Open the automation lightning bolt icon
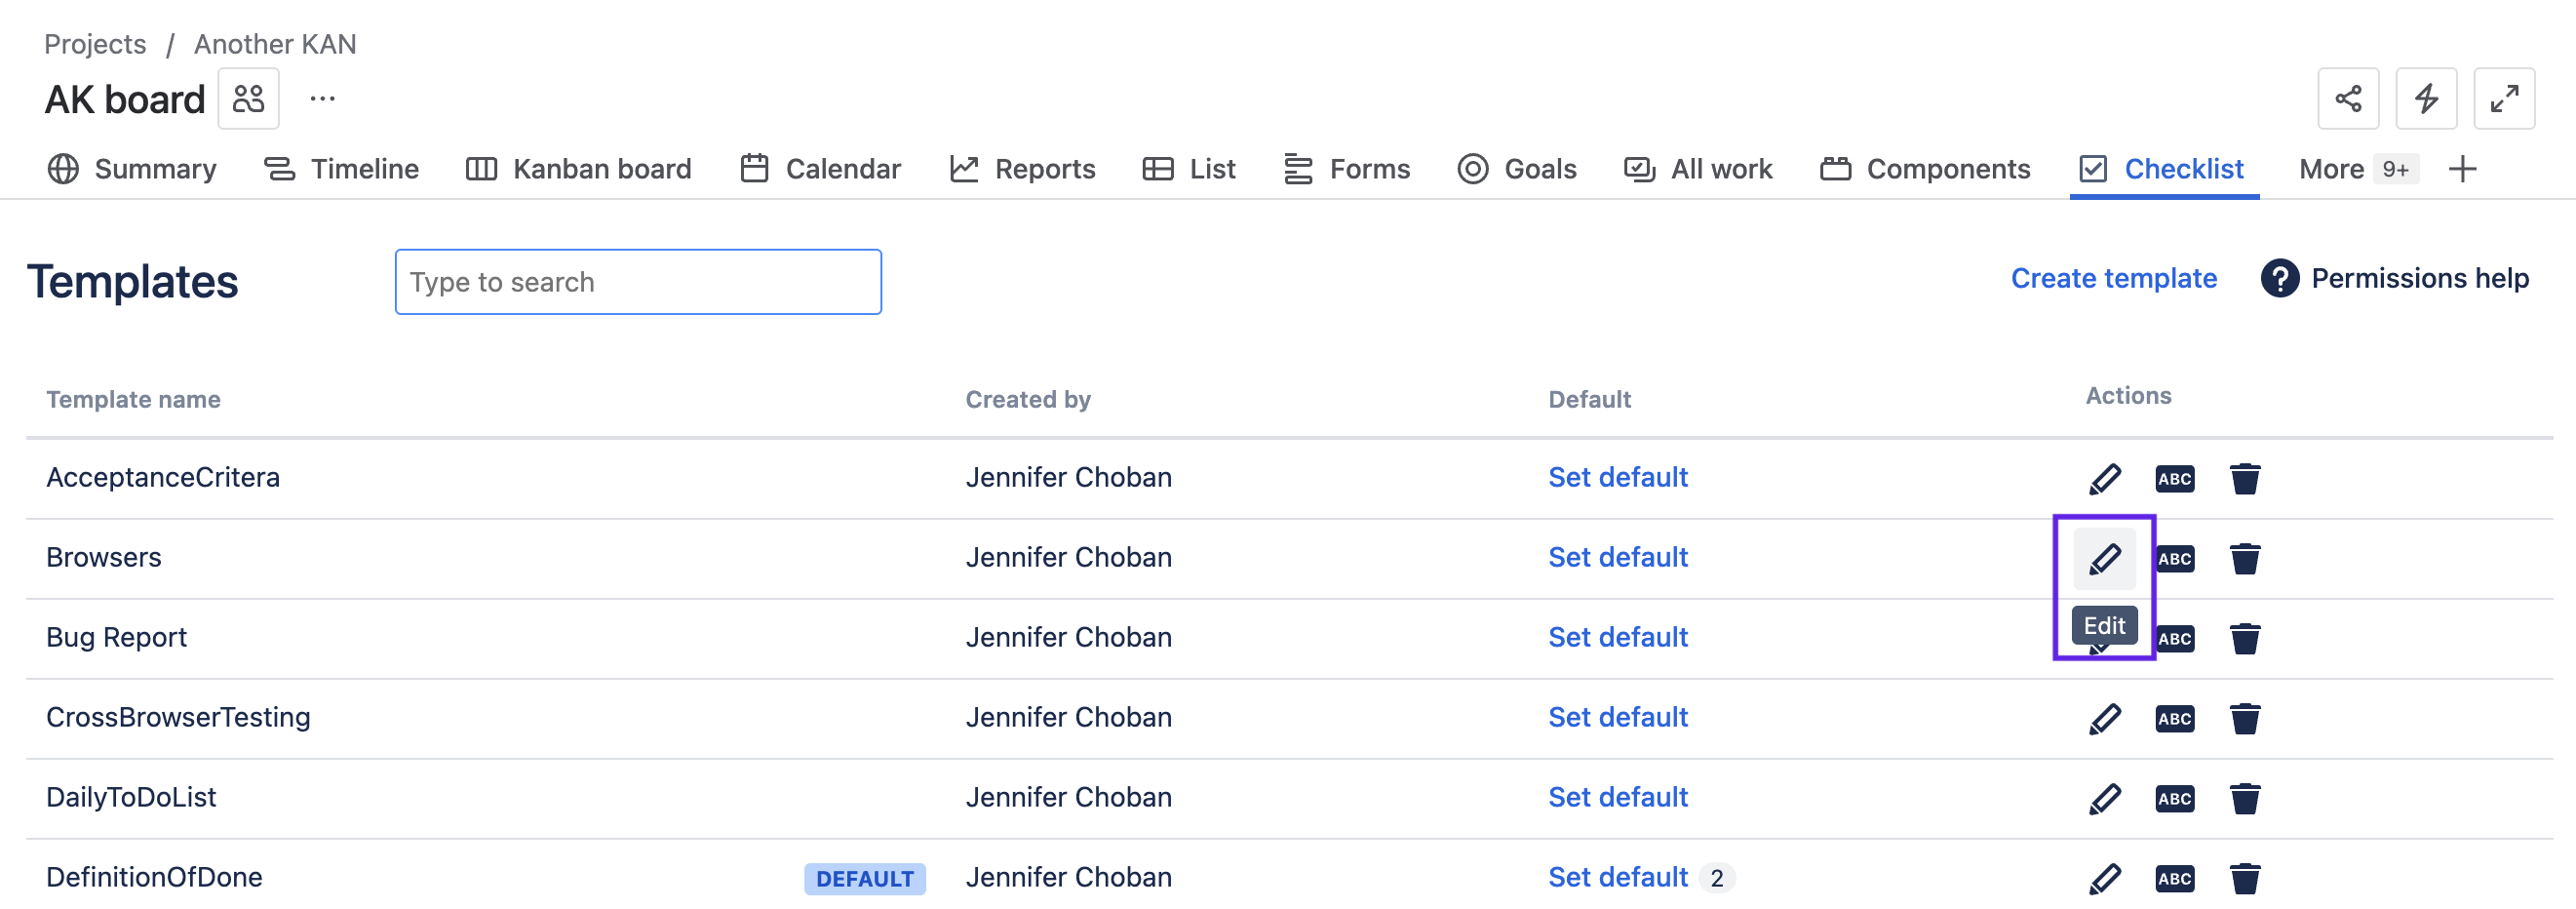This screenshot has height=909, width=2576. pos(2425,99)
